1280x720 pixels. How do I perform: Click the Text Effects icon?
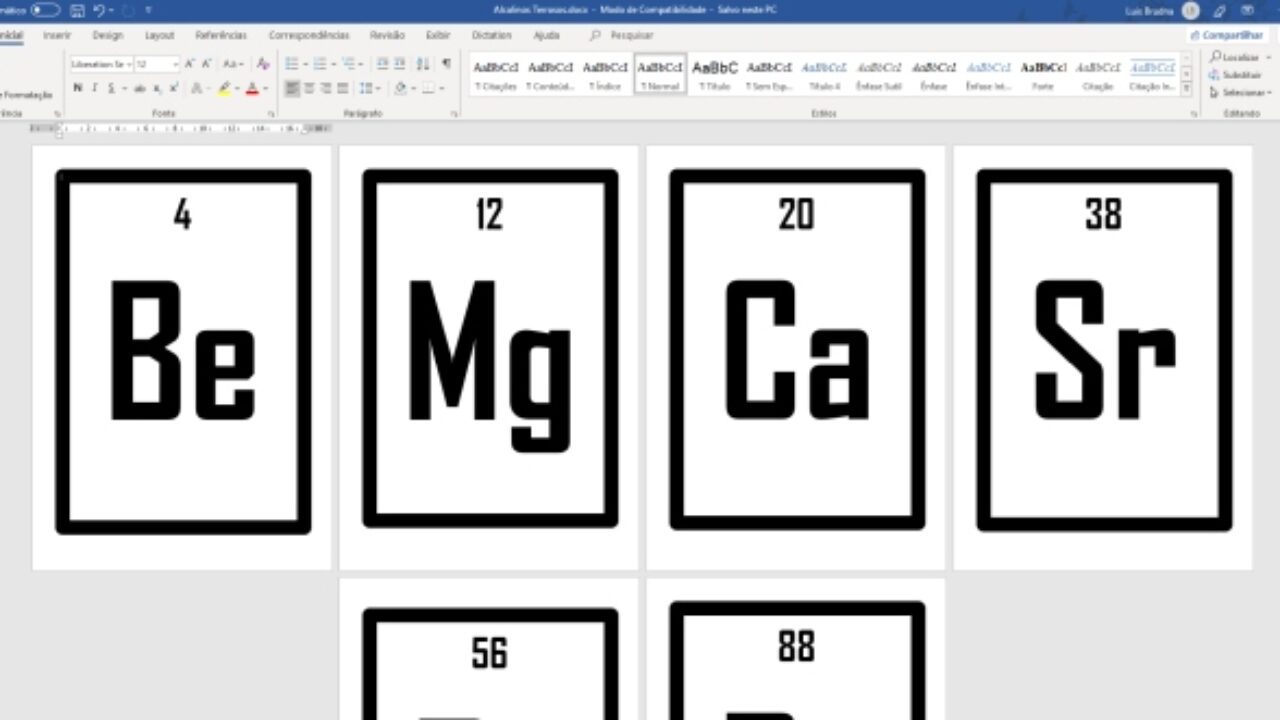click(x=197, y=88)
